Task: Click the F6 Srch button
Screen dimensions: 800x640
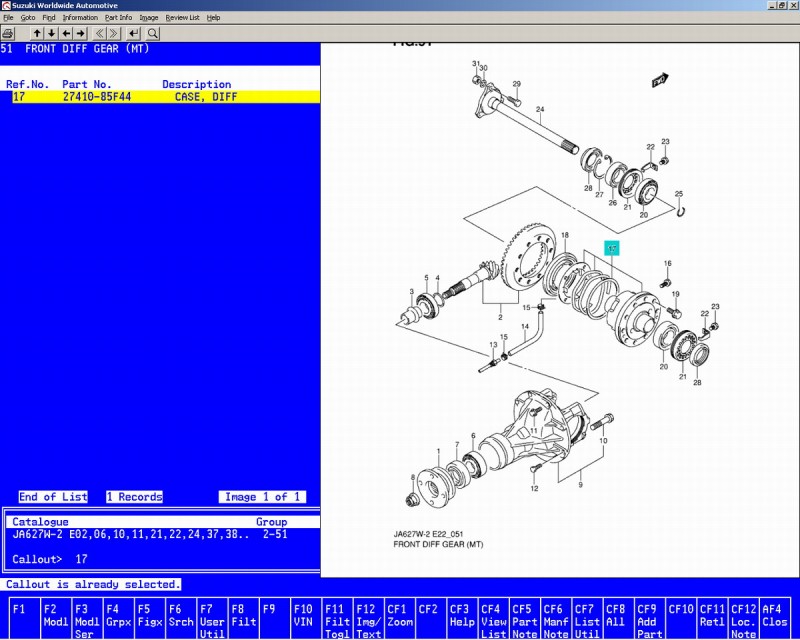Action: [180, 618]
